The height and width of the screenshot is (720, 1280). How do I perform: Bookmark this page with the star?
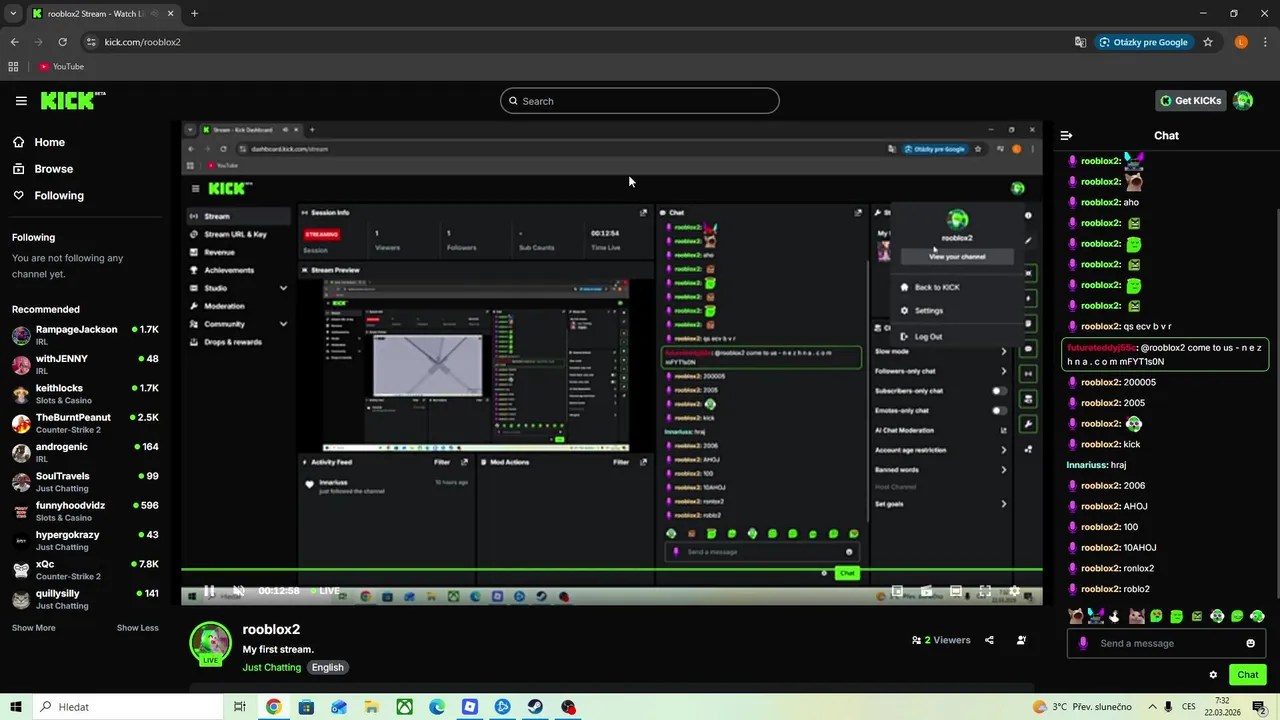1208,42
